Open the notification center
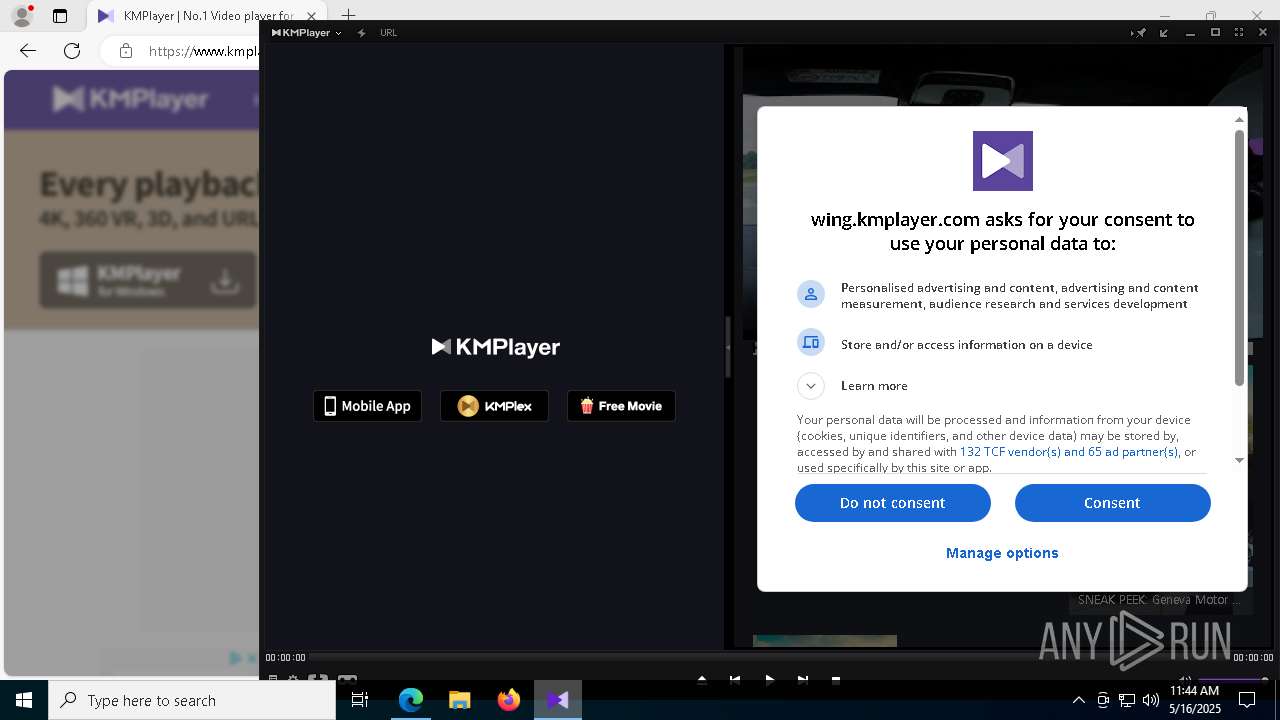Image resolution: width=1280 pixels, height=720 pixels. pyautogui.click(x=1248, y=700)
